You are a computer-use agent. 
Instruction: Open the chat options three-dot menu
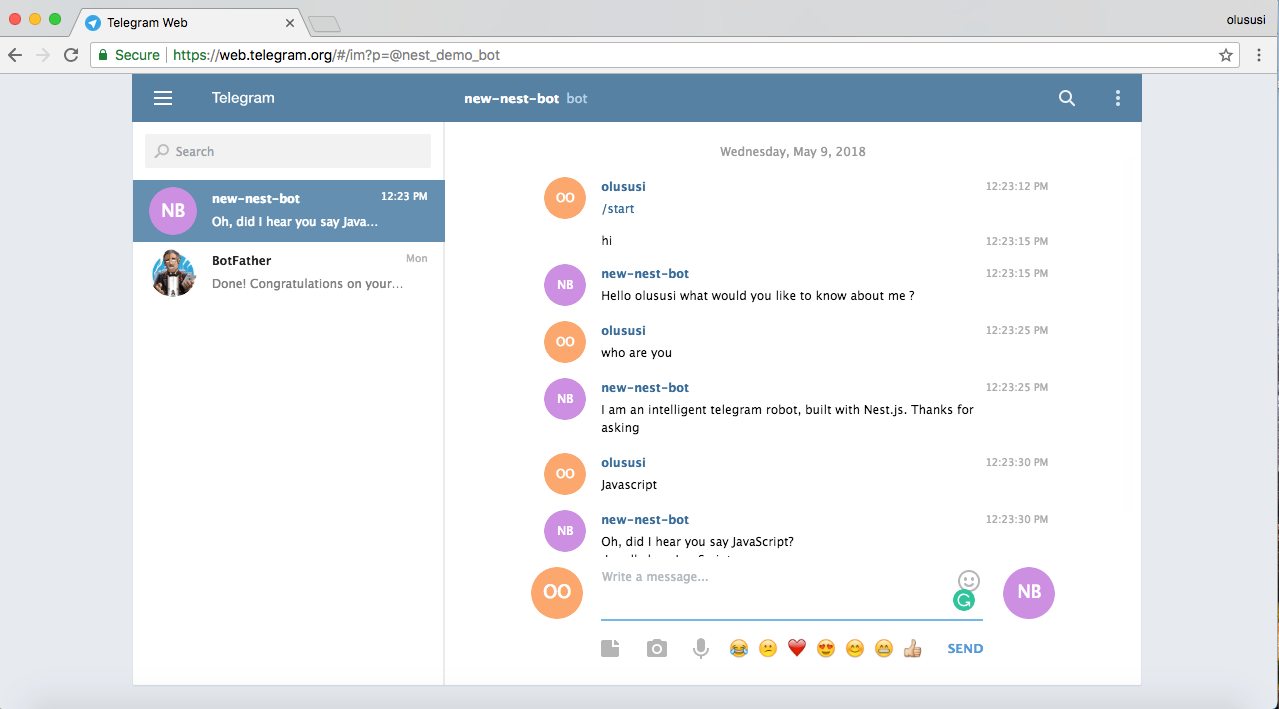1118,98
